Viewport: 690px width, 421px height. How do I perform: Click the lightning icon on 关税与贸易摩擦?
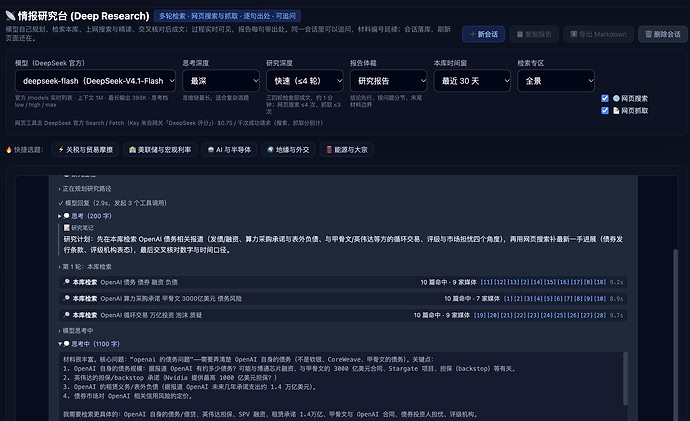click(61, 150)
